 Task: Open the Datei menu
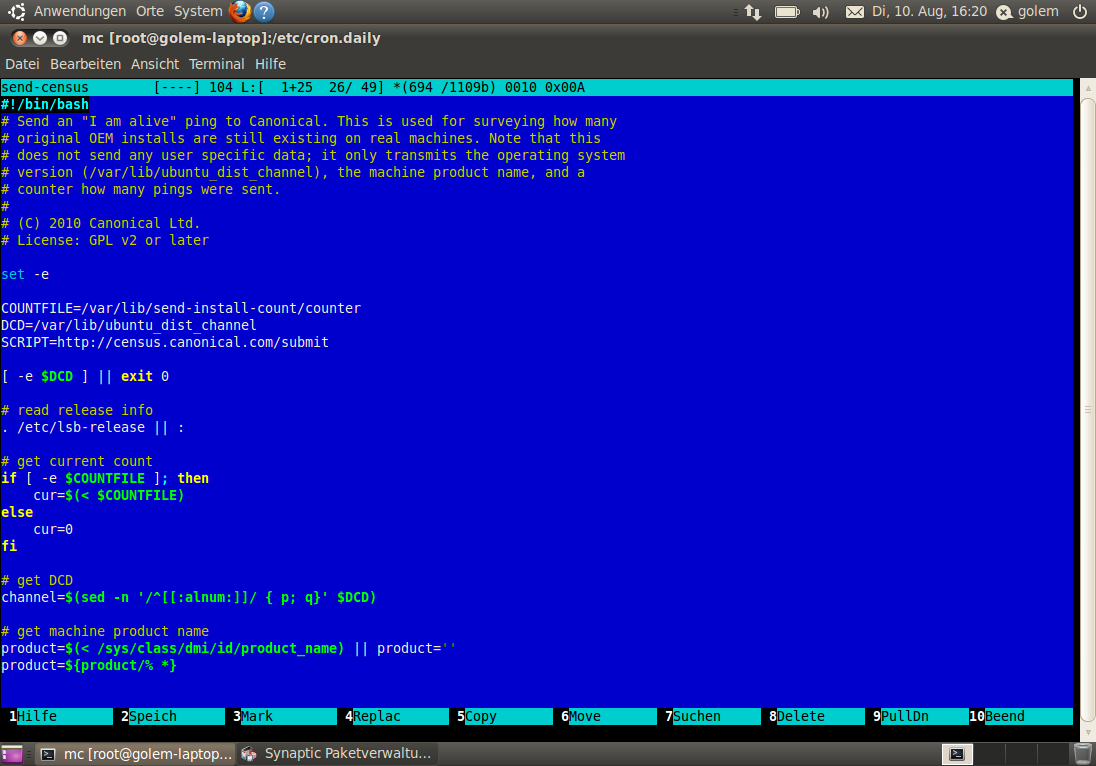tap(22, 64)
